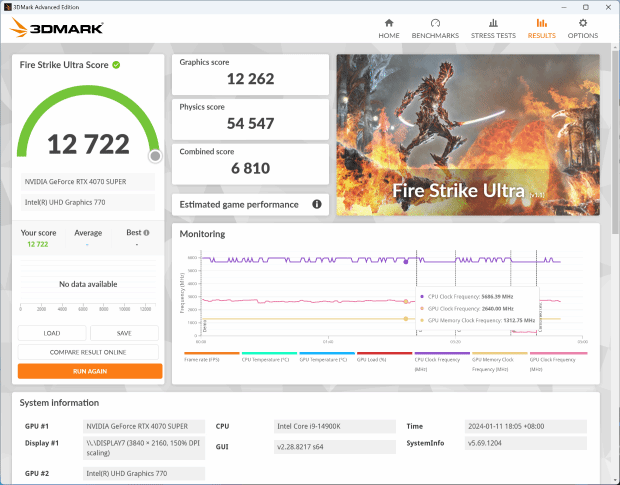The width and height of the screenshot is (620, 485).
Task: Select the RESULTS menu label
Action: pos(541,36)
